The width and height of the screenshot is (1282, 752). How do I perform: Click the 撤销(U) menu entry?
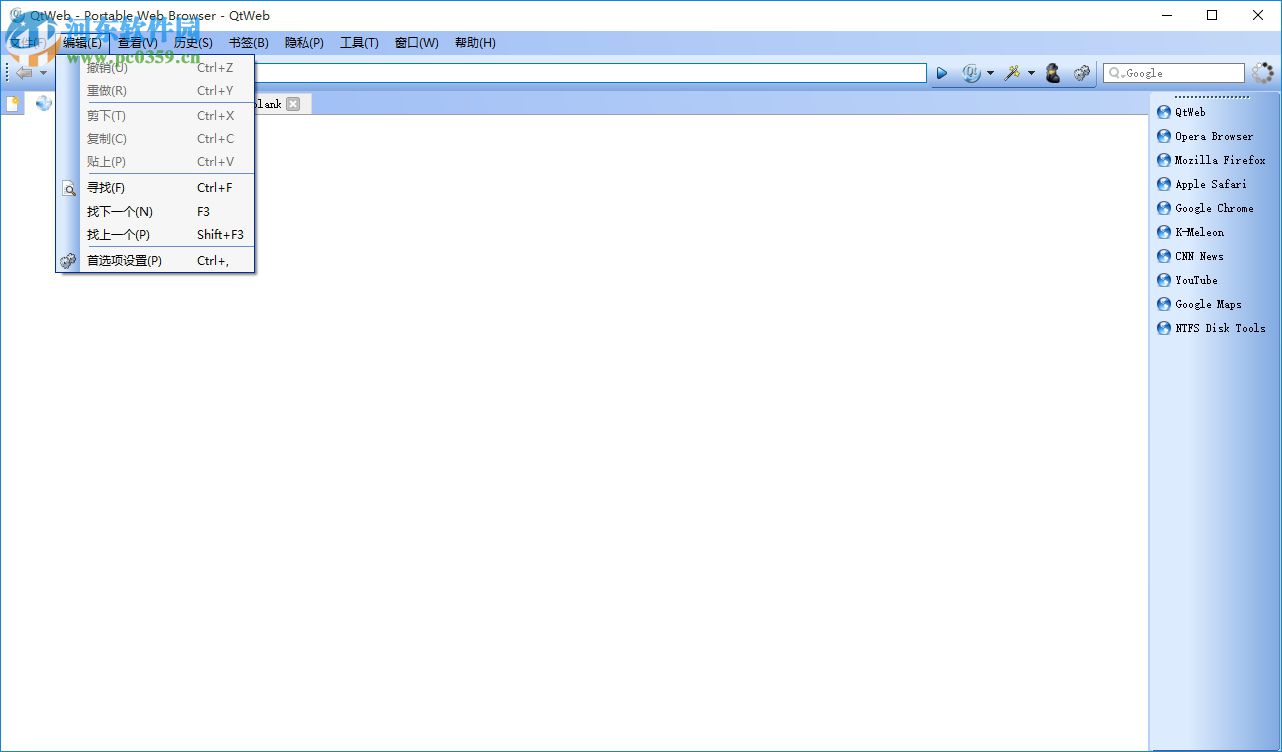155,68
